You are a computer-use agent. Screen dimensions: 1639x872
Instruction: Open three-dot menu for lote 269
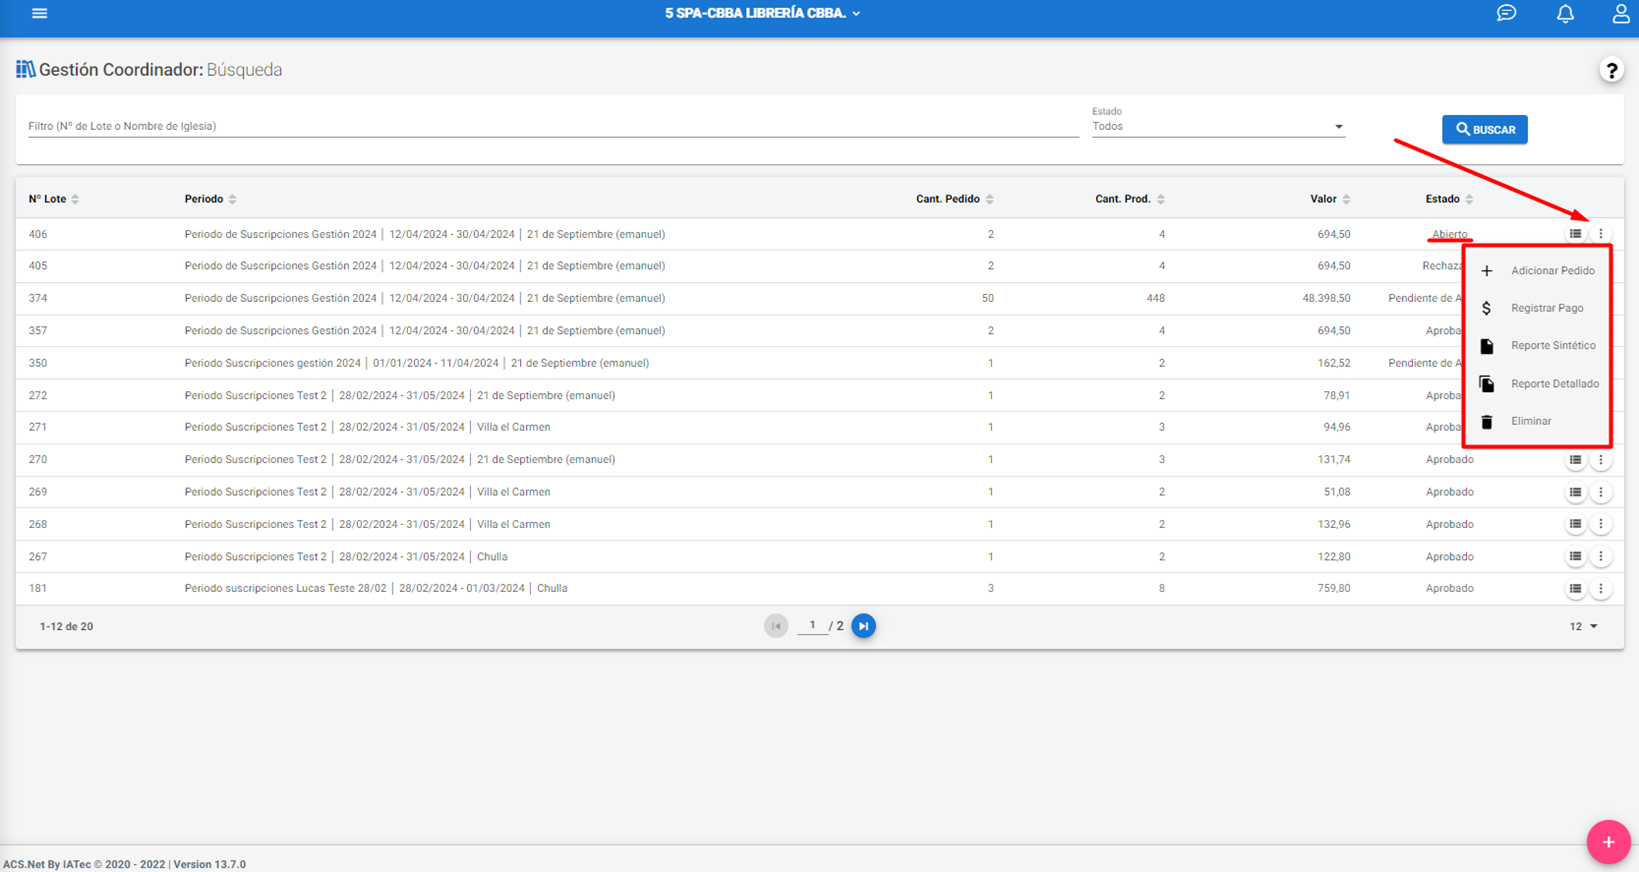point(1601,492)
